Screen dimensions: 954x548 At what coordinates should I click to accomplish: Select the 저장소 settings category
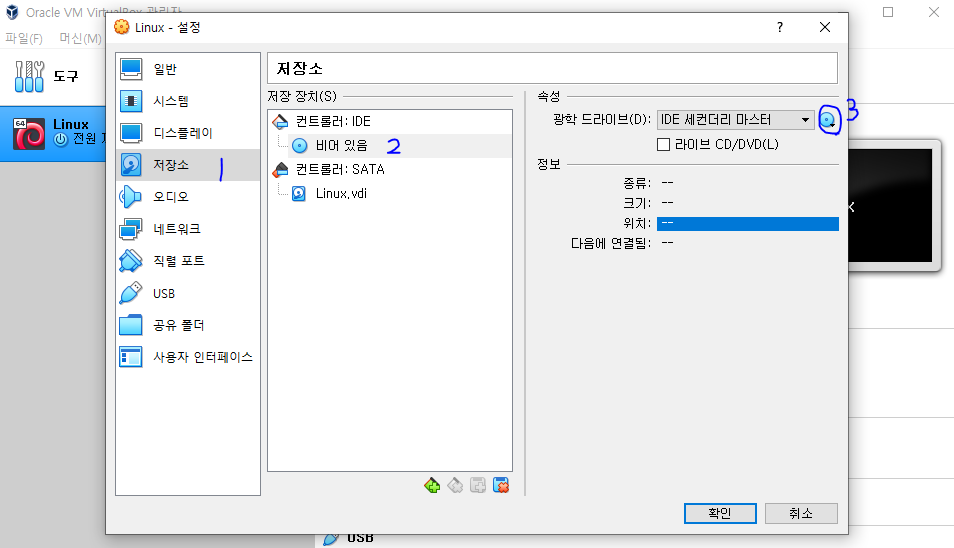187,165
